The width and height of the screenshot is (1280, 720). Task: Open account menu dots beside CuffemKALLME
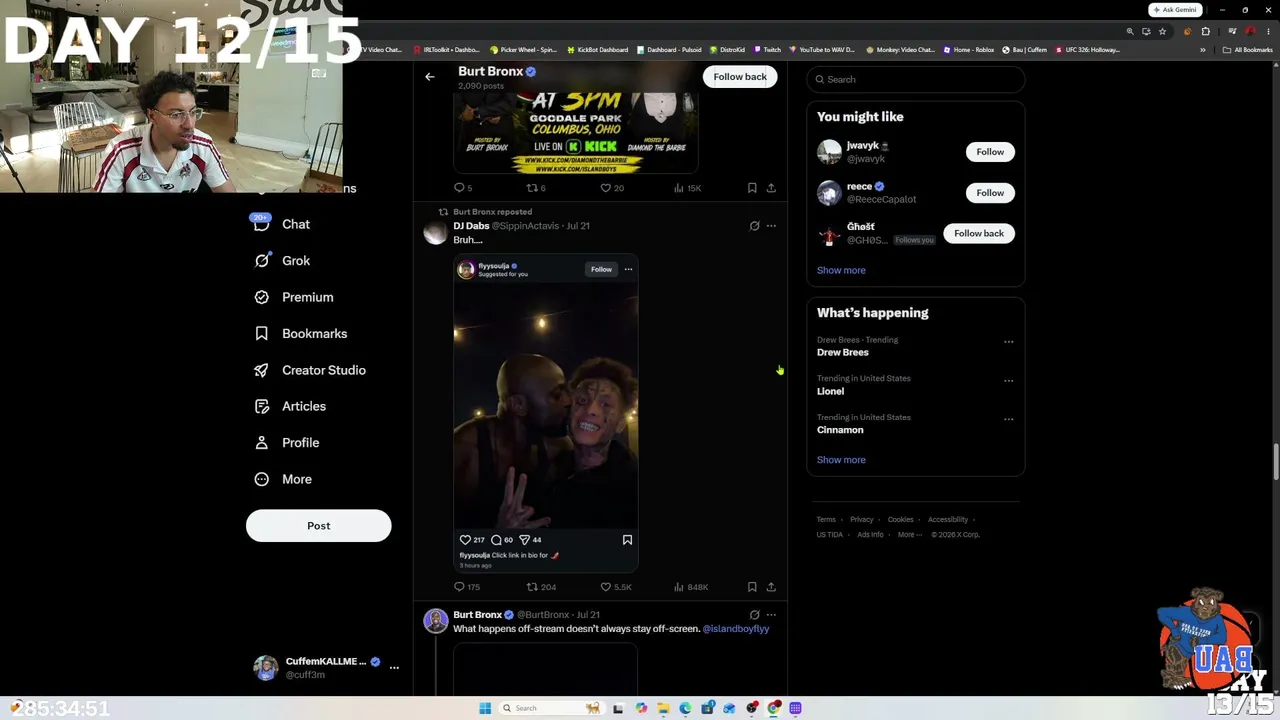[x=394, y=667]
